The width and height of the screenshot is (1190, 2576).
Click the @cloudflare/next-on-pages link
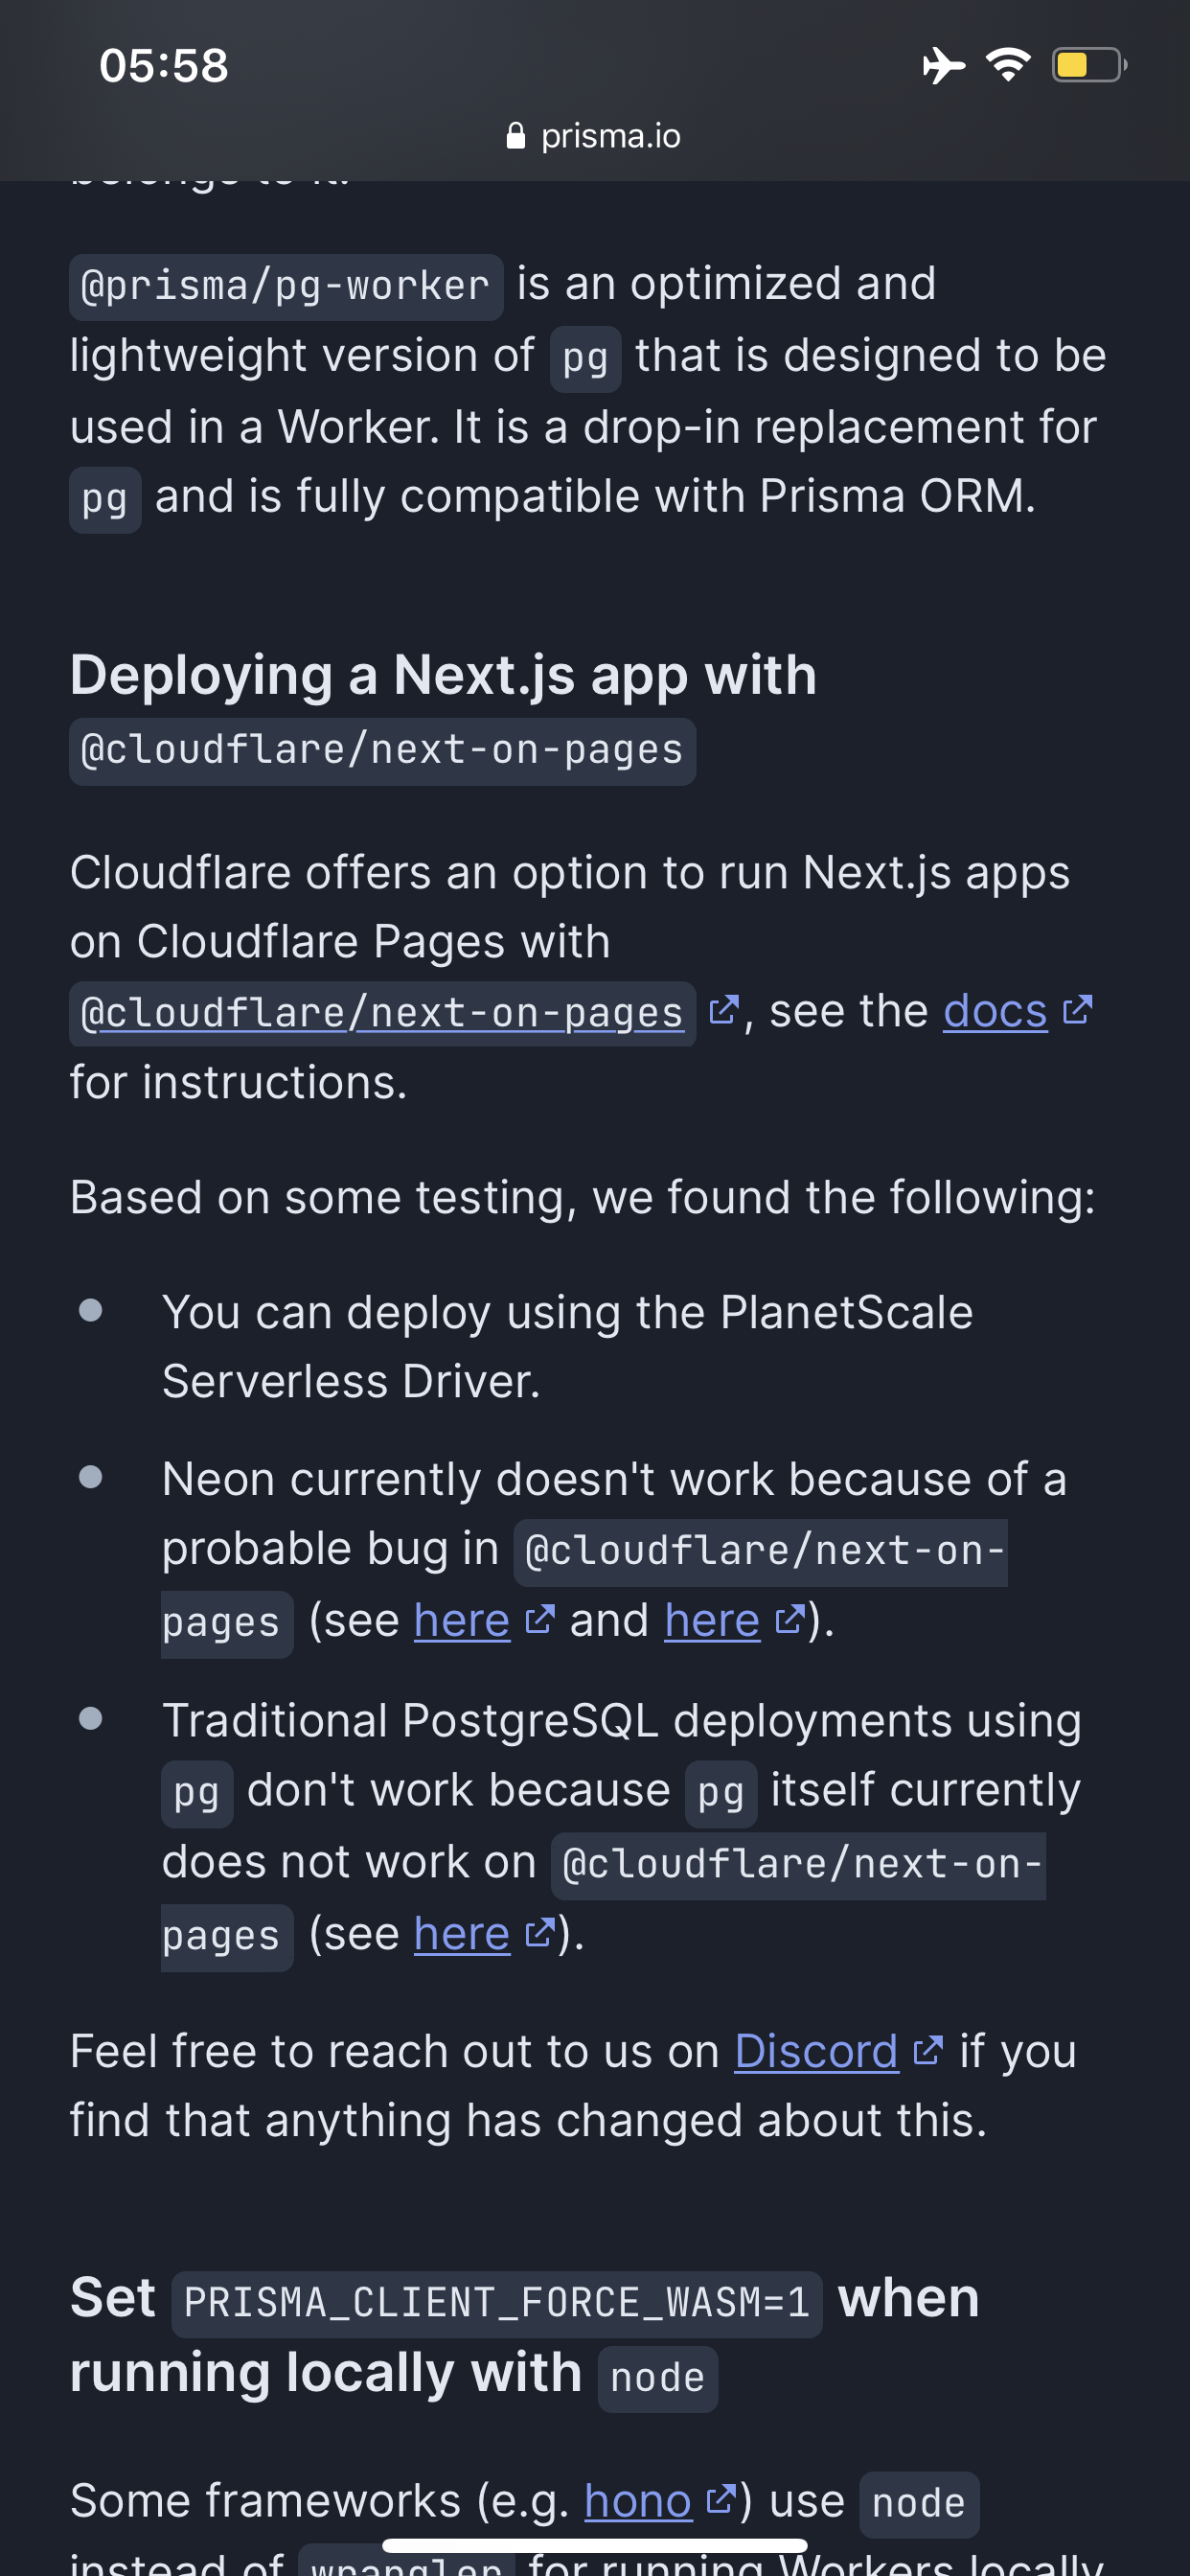pyautogui.click(x=380, y=1011)
